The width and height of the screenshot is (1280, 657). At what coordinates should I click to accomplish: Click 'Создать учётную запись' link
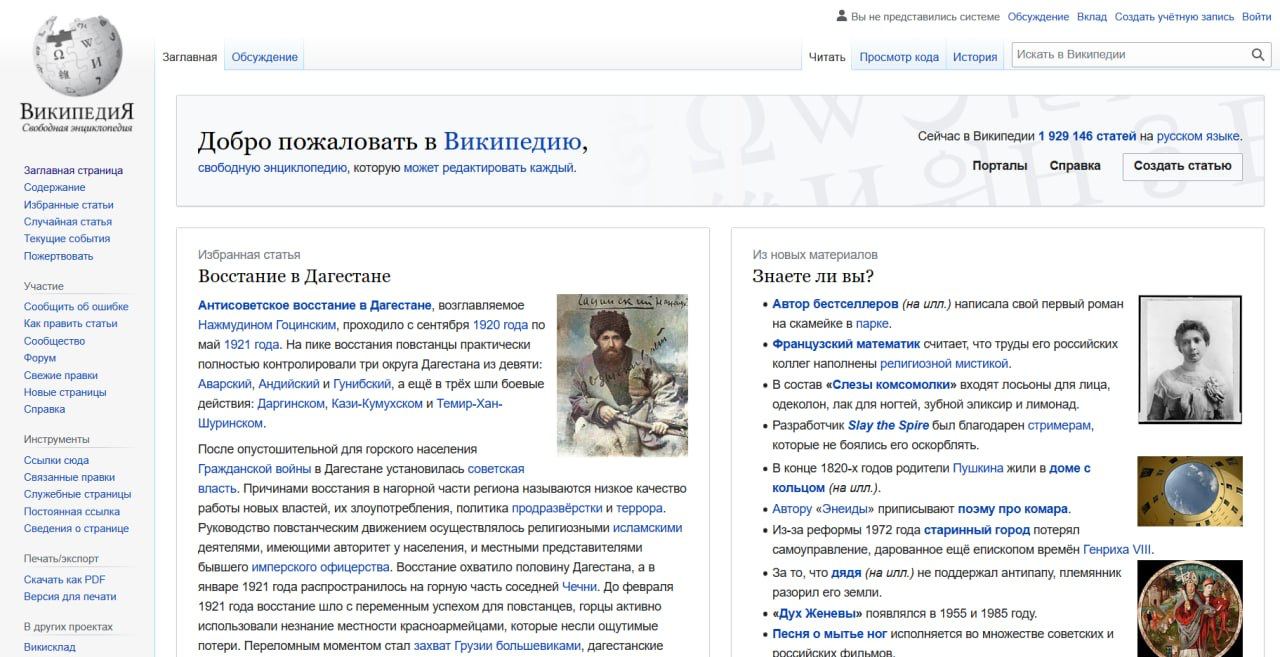point(1174,16)
